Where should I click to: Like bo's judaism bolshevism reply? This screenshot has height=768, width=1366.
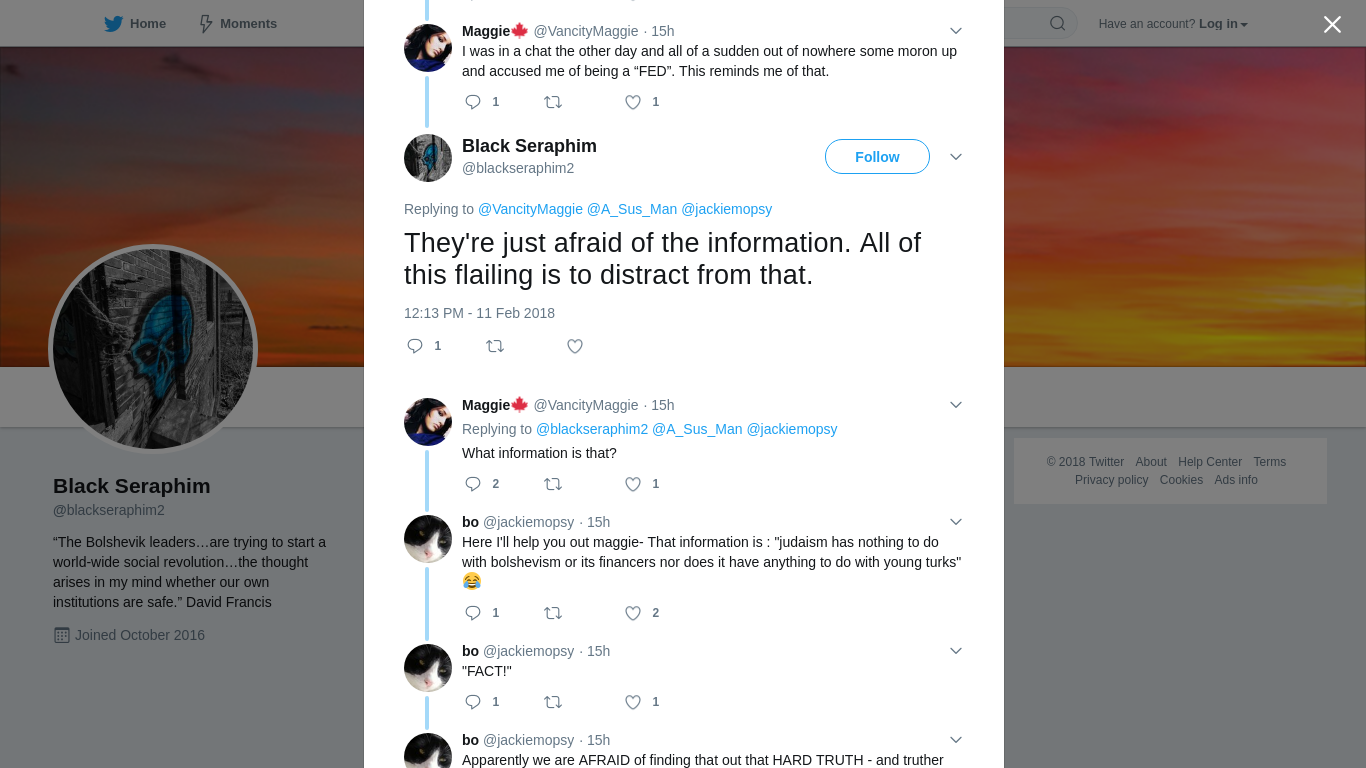pos(633,613)
